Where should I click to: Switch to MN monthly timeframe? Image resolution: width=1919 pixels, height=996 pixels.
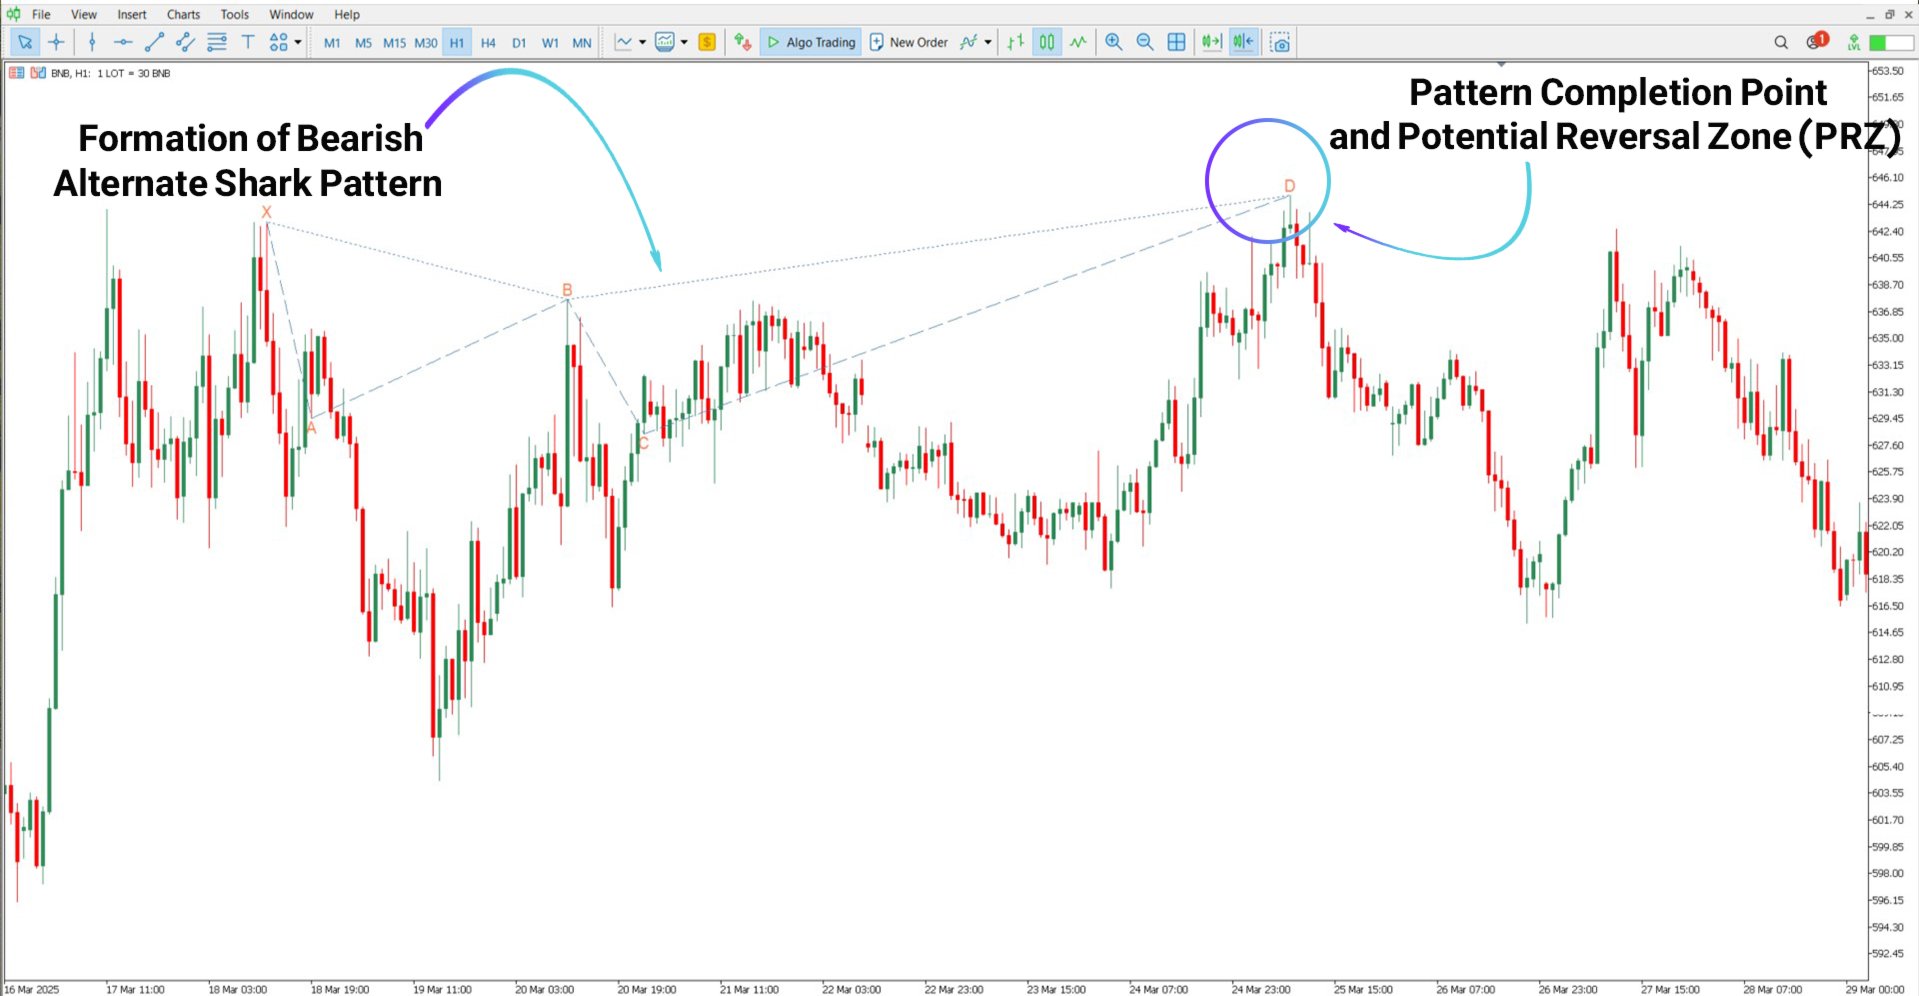pyautogui.click(x=582, y=43)
